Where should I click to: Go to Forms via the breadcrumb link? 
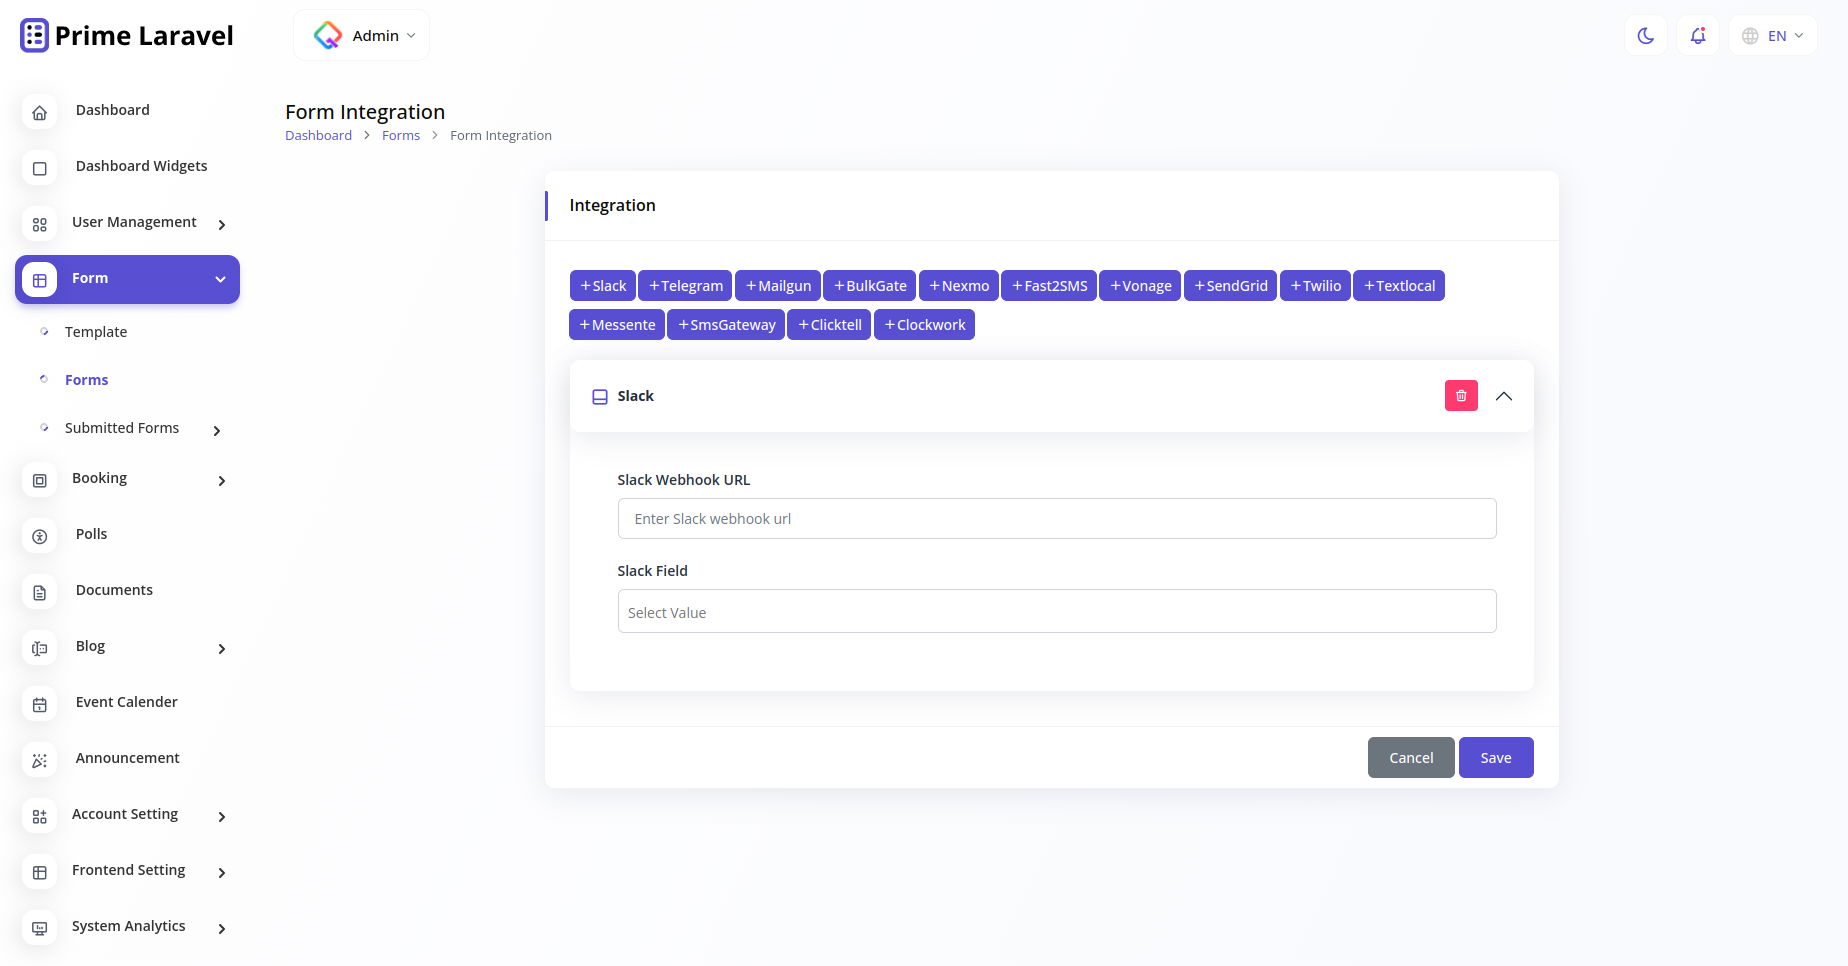(401, 135)
